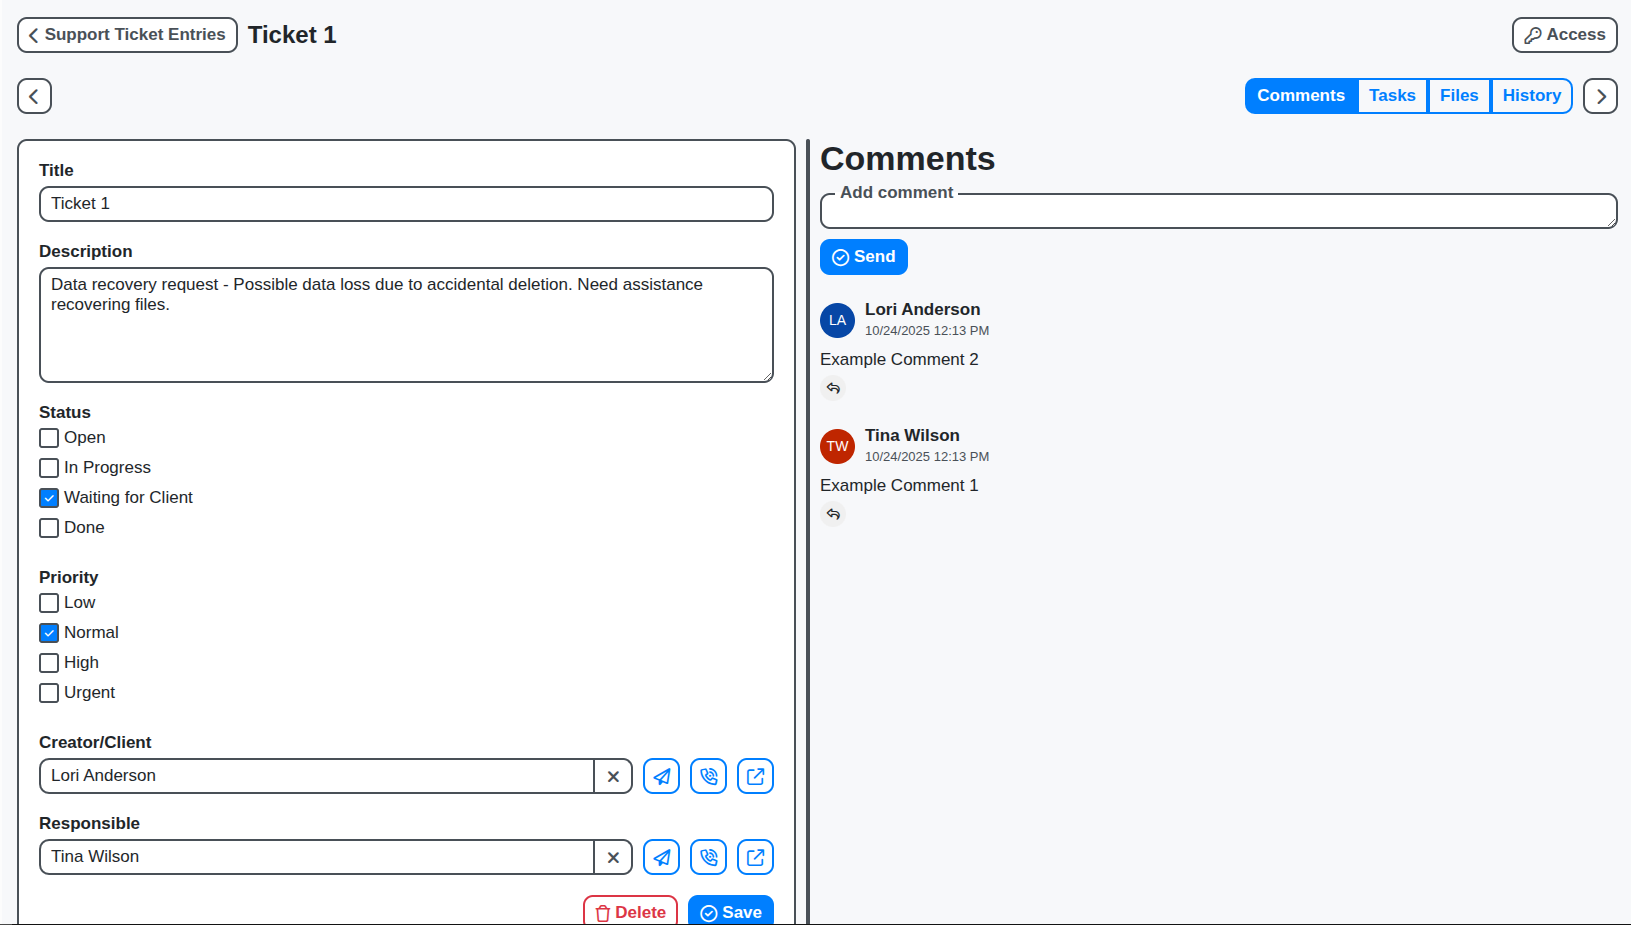
Task: Call Lori Anderson using the phone icon
Action: coord(708,776)
